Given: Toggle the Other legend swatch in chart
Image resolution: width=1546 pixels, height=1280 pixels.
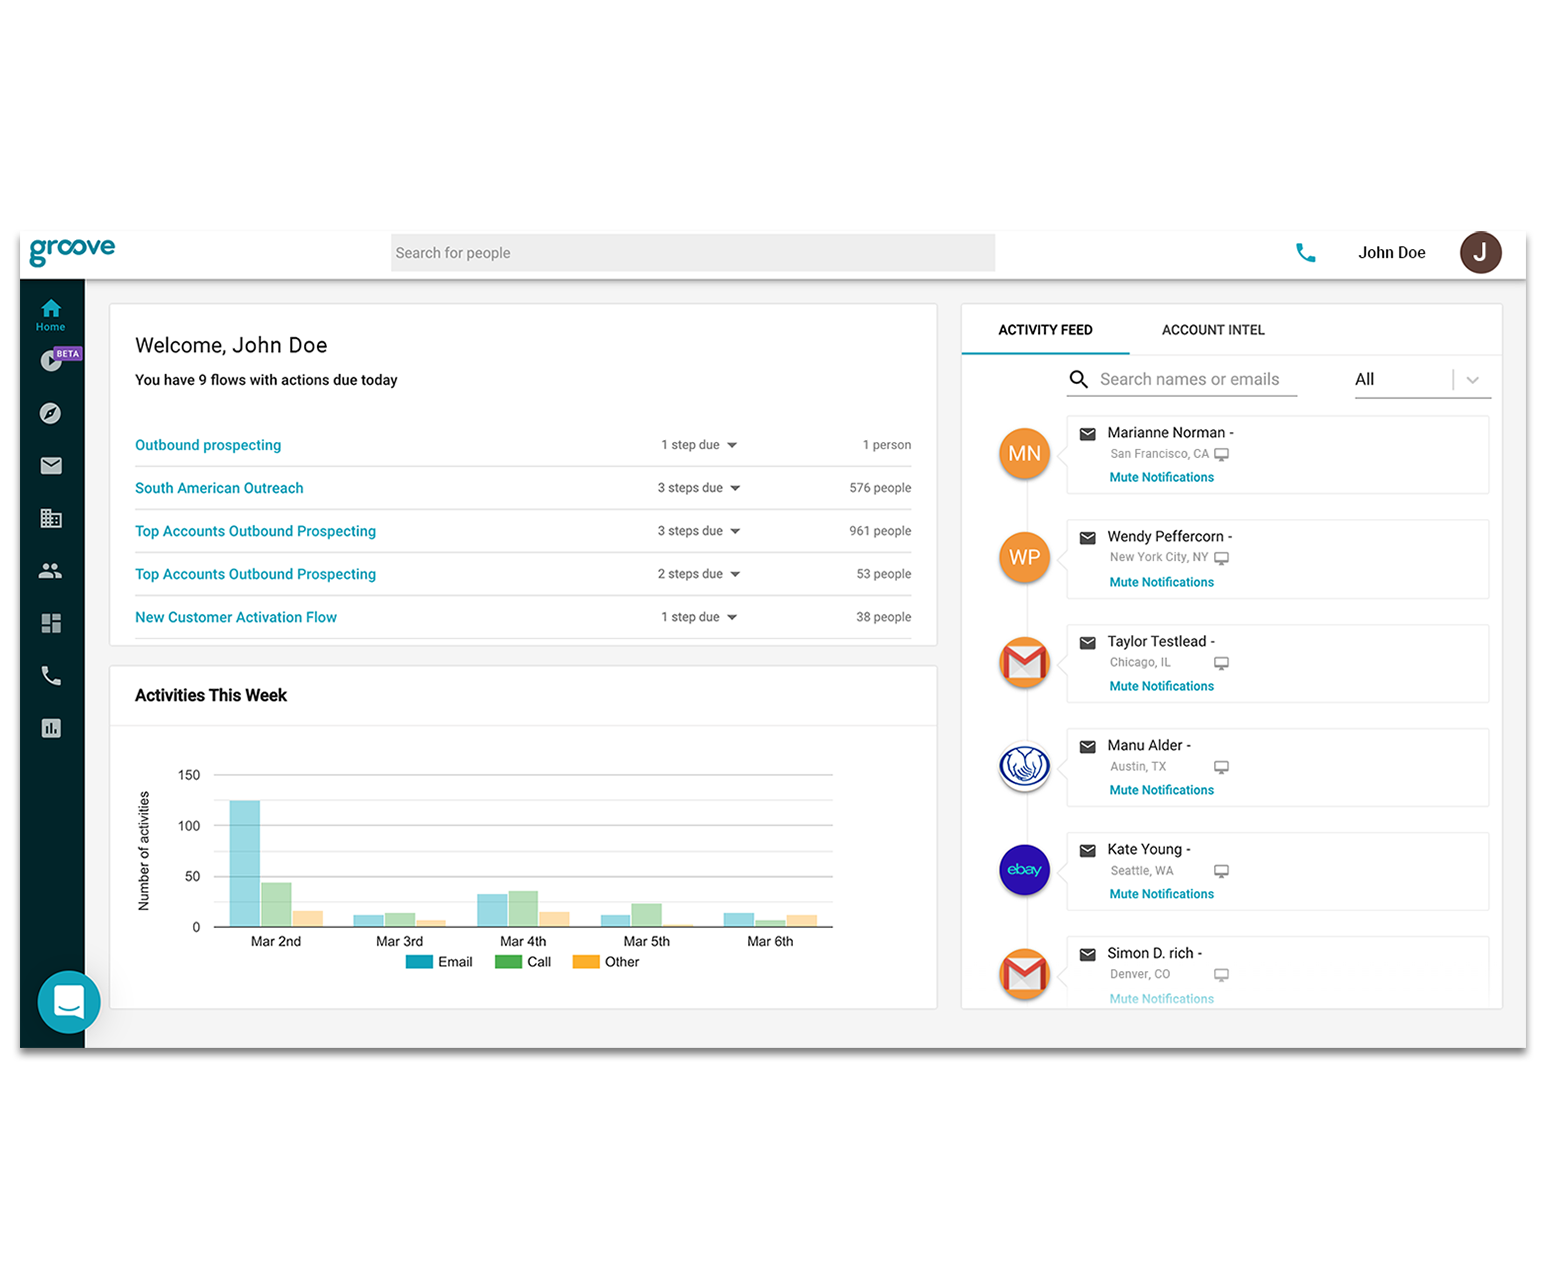Looking at the screenshot, I should [x=586, y=962].
